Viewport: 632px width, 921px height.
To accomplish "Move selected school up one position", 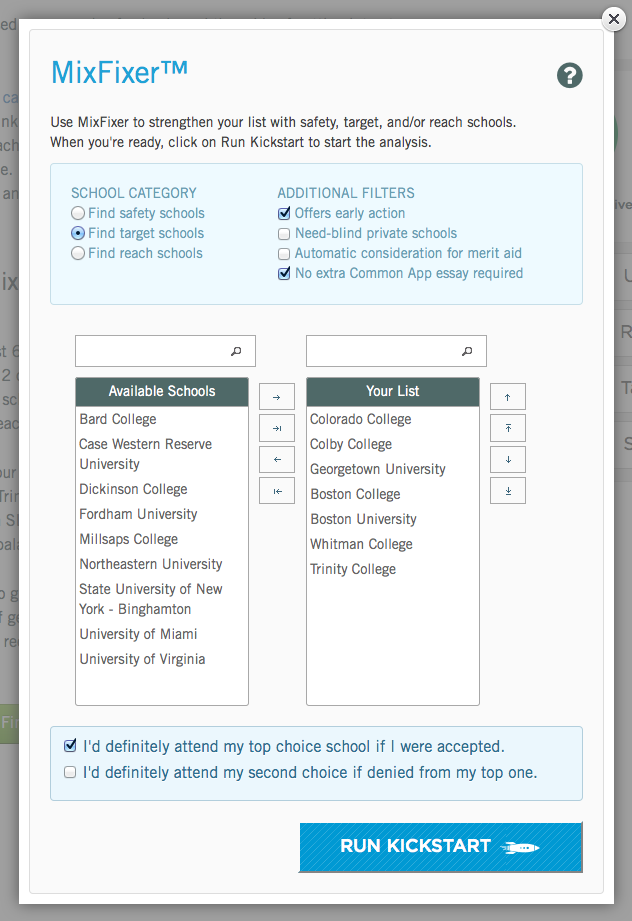I will 508,397.
